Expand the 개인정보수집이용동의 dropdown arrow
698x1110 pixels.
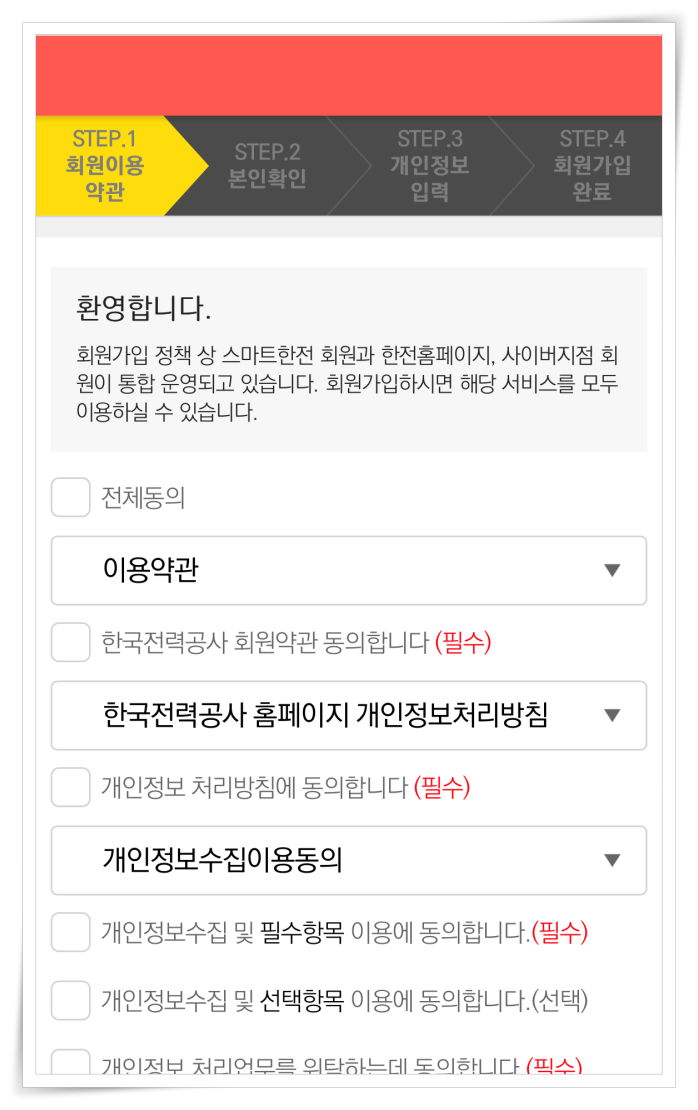point(612,861)
